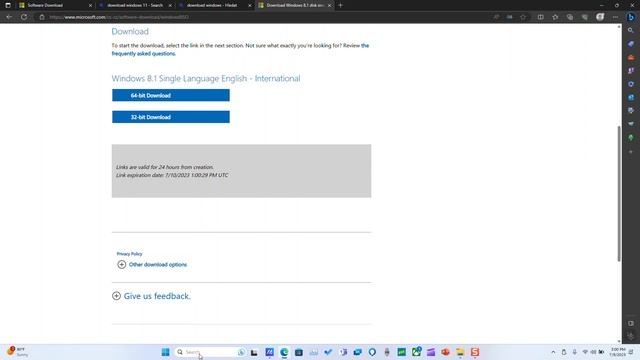The height and width of the screenshot is (360, 640).
Task: Open the Favorites list icon
Action: pos(555,17)
